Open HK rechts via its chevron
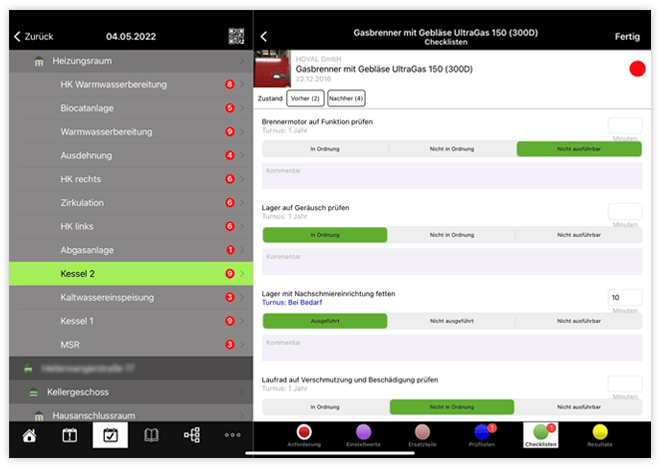The image size is (662, 468). click(242, 179)
